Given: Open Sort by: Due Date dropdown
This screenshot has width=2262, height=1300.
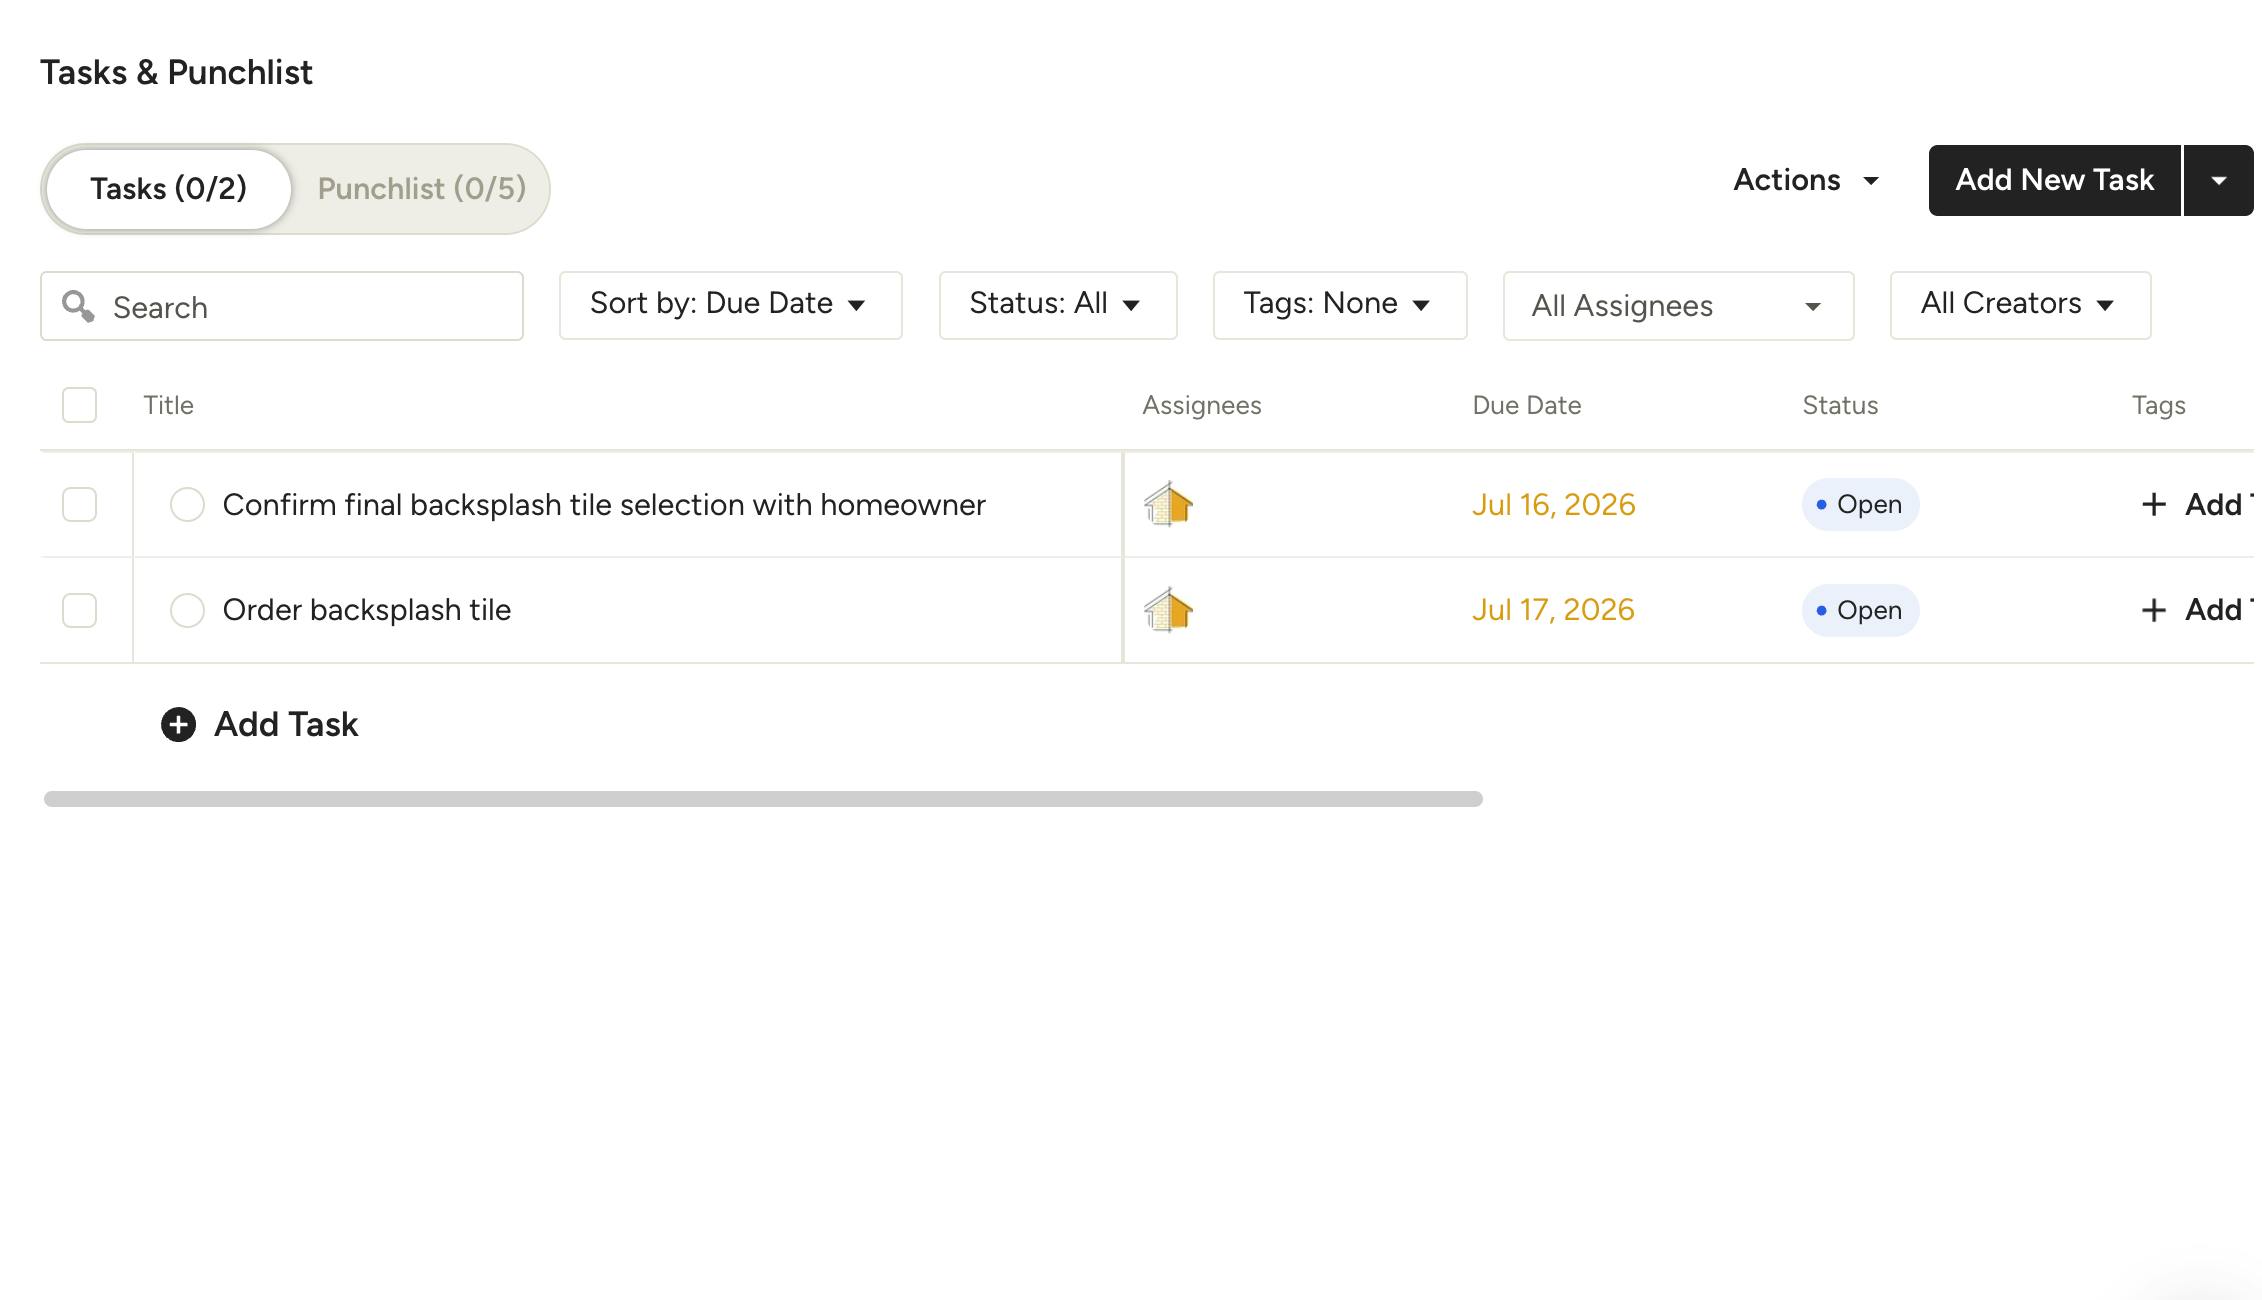Looking at the screenshot, I should click(x=731, y=305).
